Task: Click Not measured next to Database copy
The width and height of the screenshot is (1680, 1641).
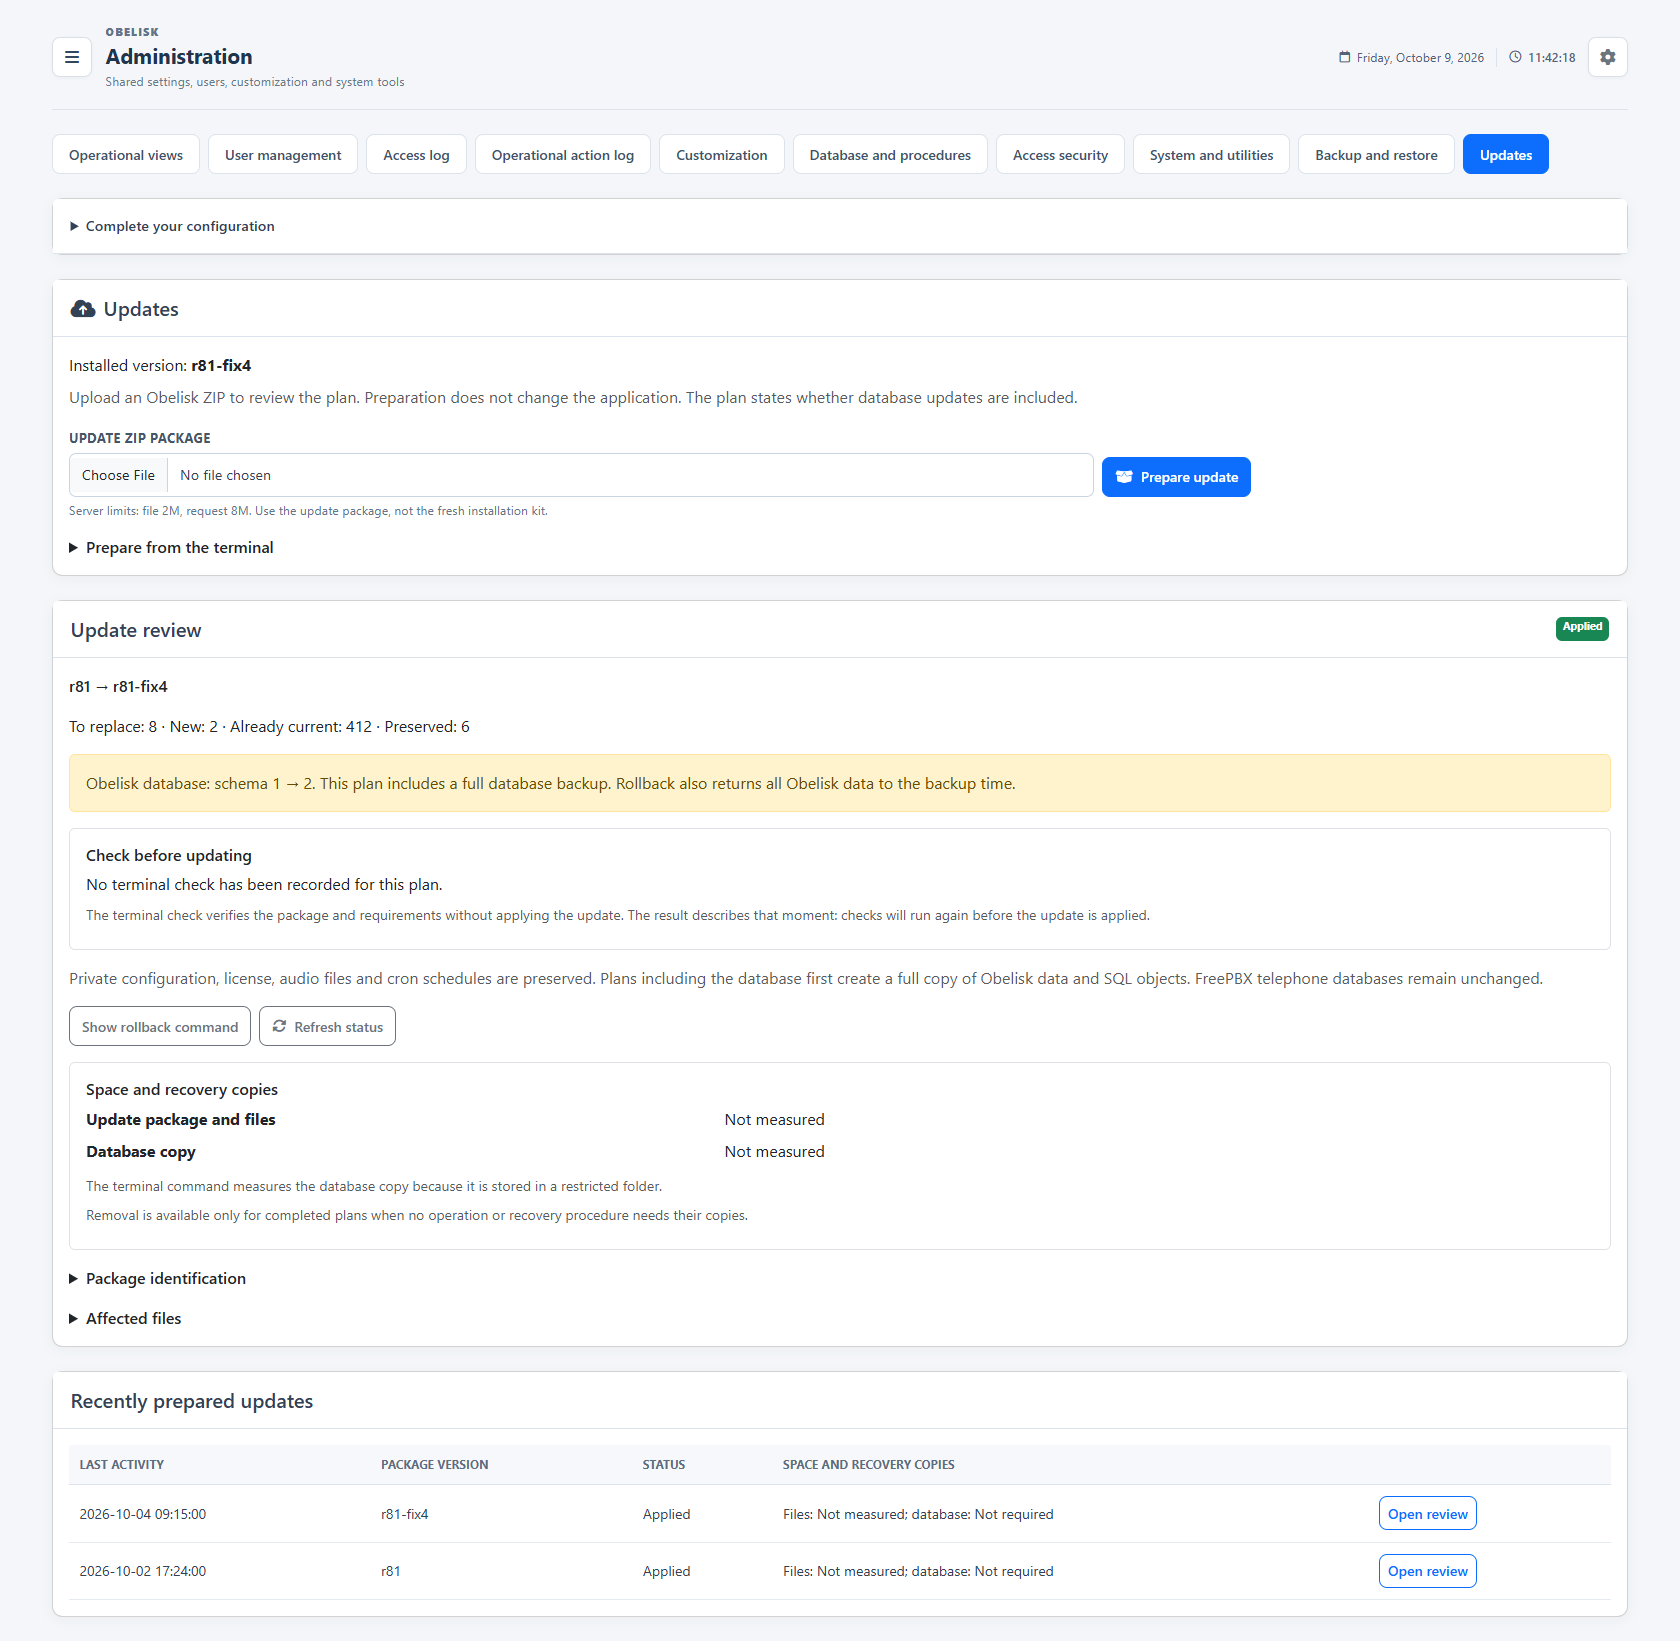Action: pos(775,1152)
